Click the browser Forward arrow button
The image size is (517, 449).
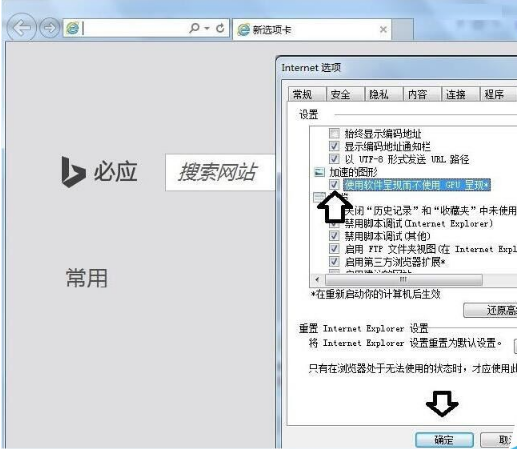click(49, 28)
